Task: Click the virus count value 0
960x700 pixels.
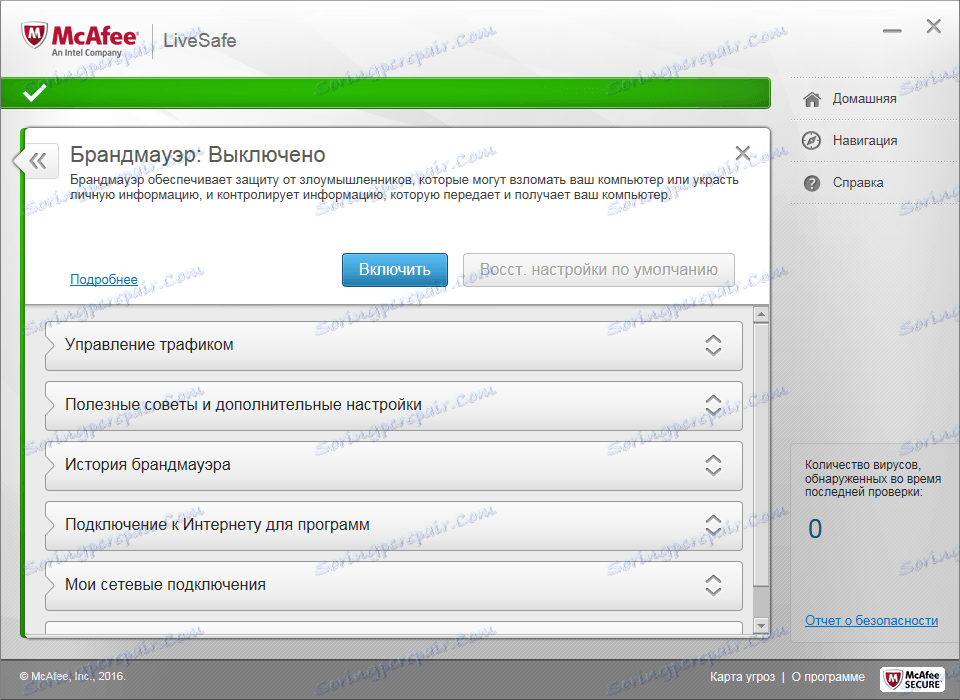Action: click(815, 529)
